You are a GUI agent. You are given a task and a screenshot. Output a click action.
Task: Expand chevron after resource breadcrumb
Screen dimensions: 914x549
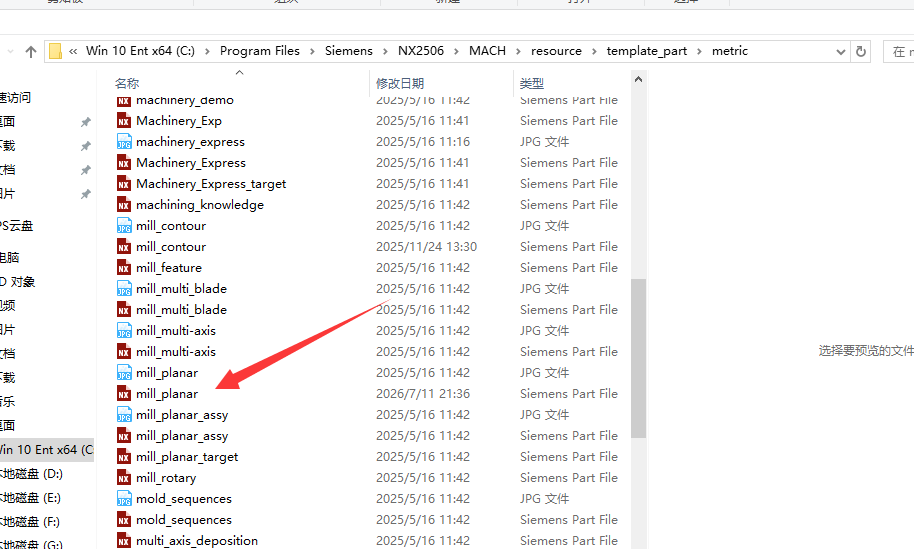tap(594, 51)
